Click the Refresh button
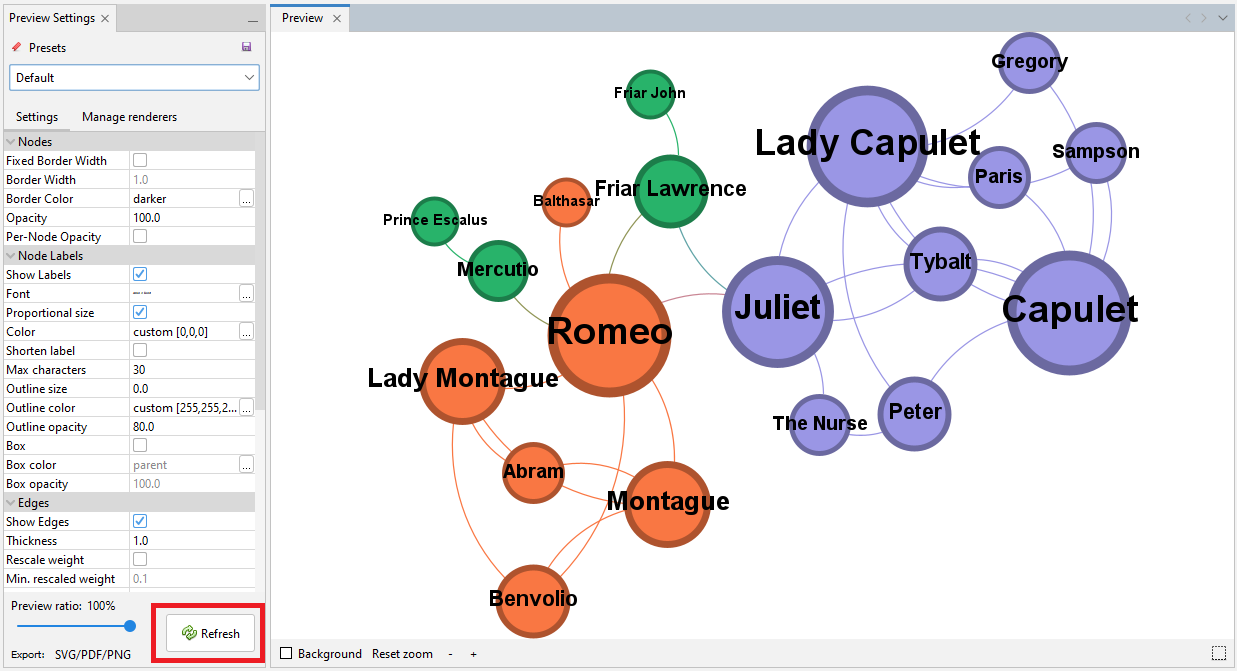This screenshot has height=671, width=1237. [x=210, y=633]
